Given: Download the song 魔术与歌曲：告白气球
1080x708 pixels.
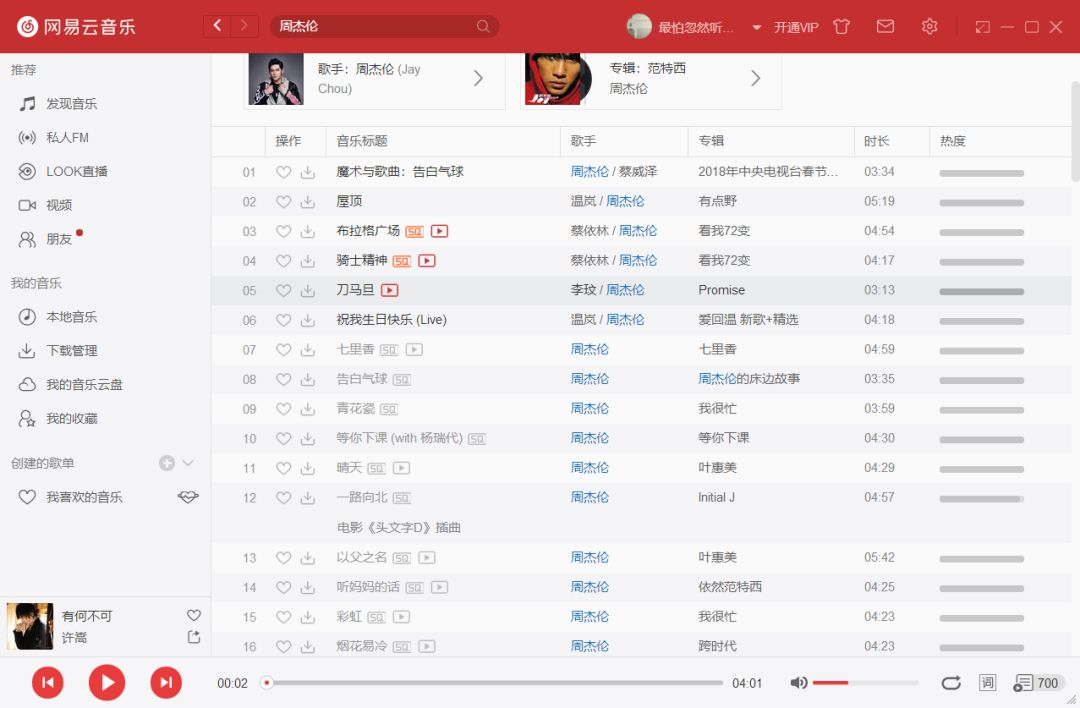Looking at the screenshot, I should (x=307, y=171).
